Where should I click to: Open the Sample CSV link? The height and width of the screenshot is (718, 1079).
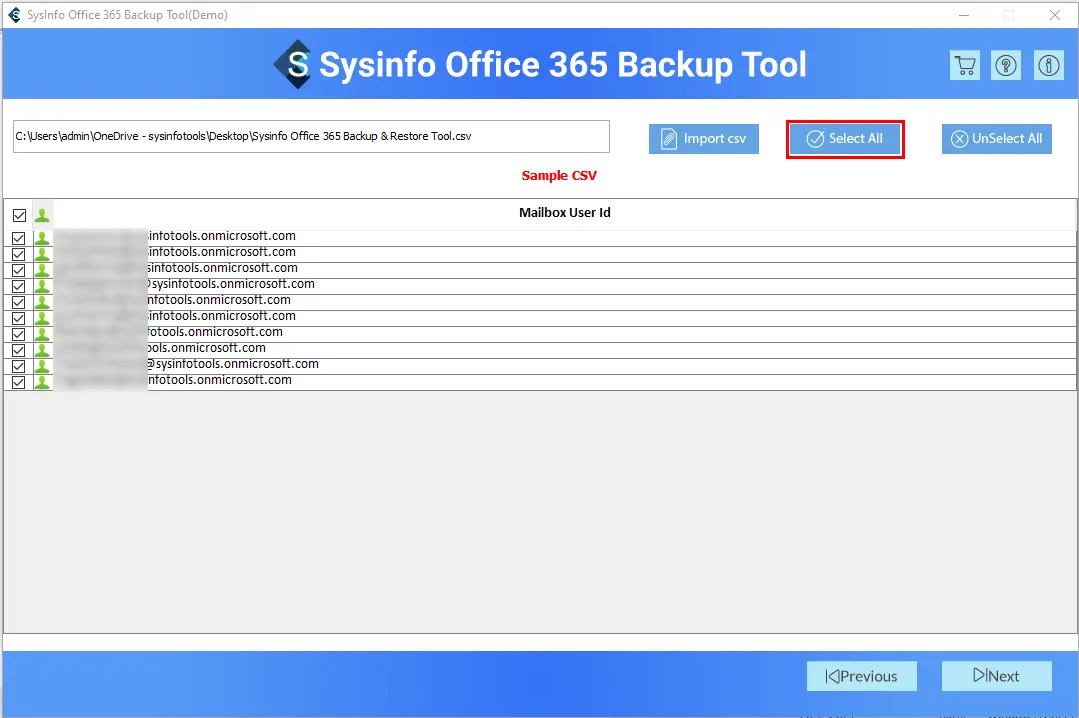[x=559, y=176]
